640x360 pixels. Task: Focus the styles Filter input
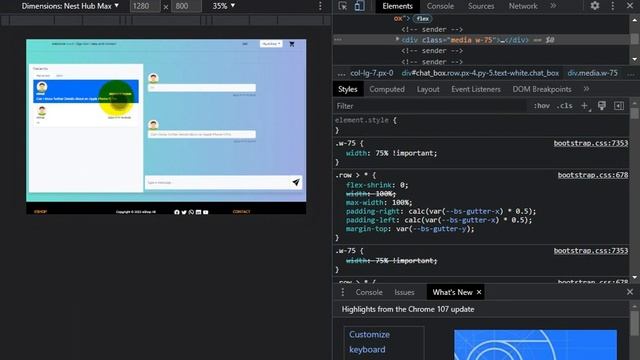click(431, 106)
